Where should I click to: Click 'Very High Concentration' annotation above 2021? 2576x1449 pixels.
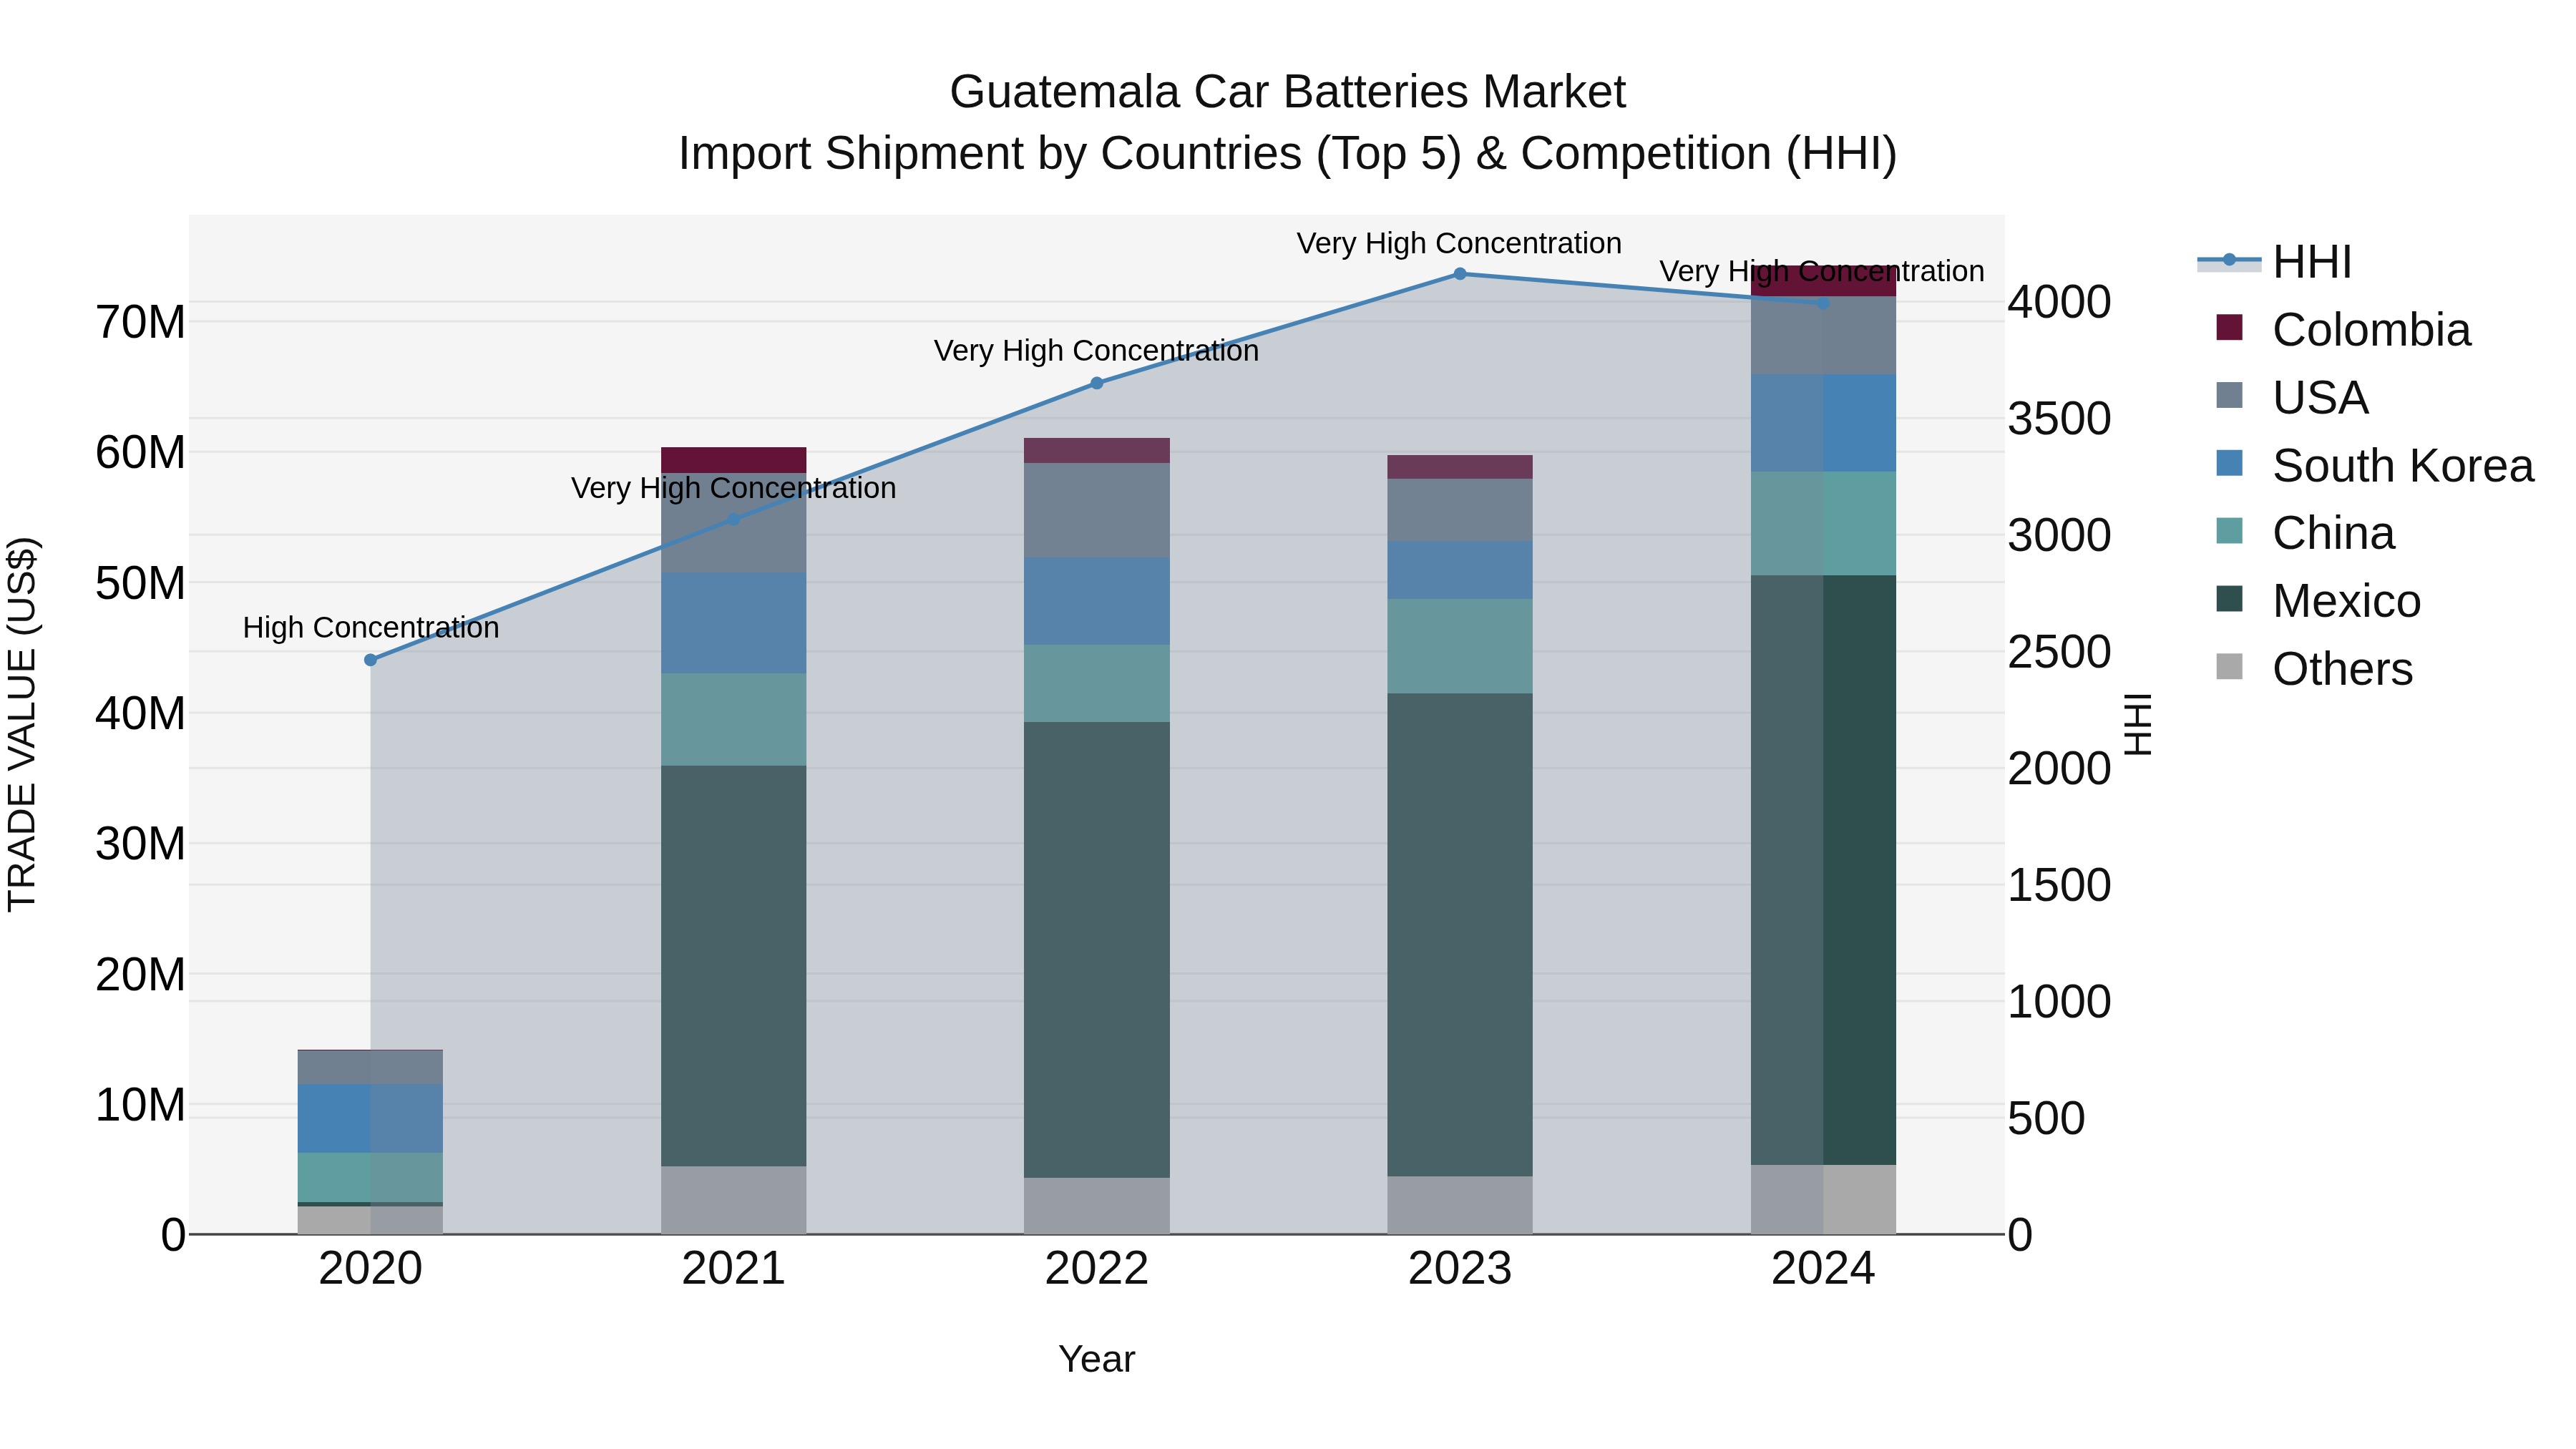point(733,488)
